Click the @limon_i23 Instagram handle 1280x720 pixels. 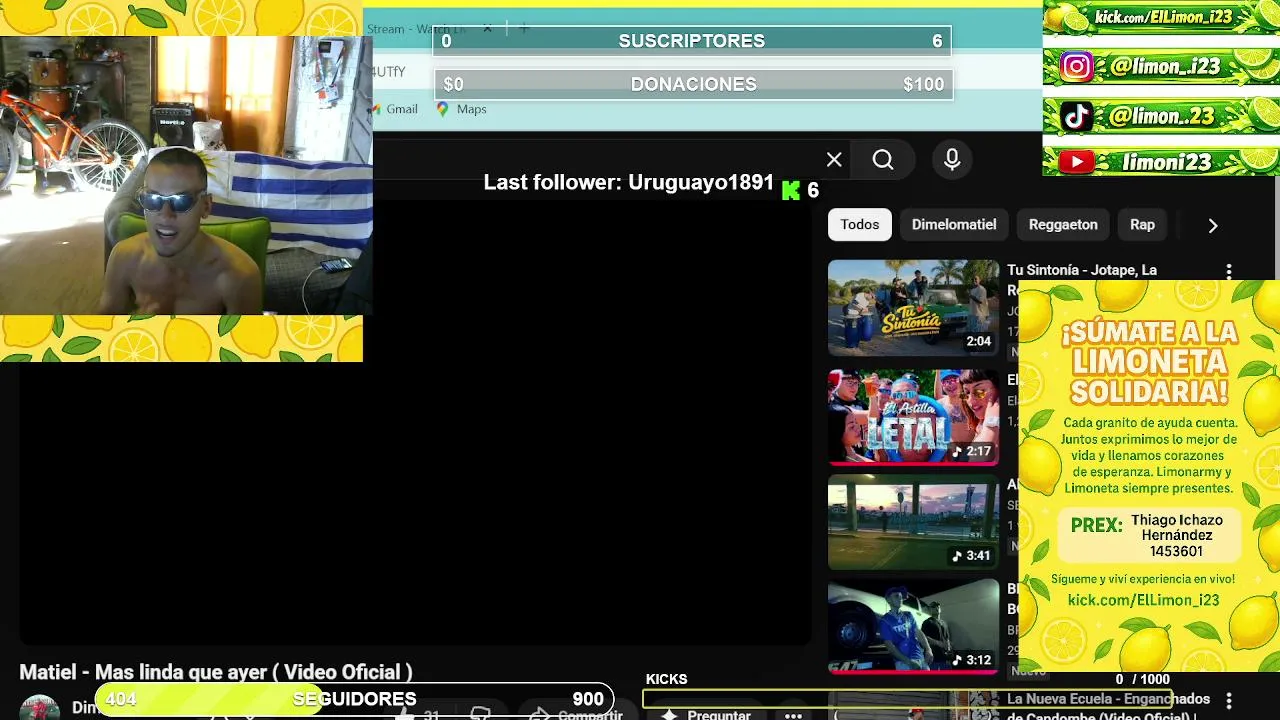click(x=1165, y=67)
